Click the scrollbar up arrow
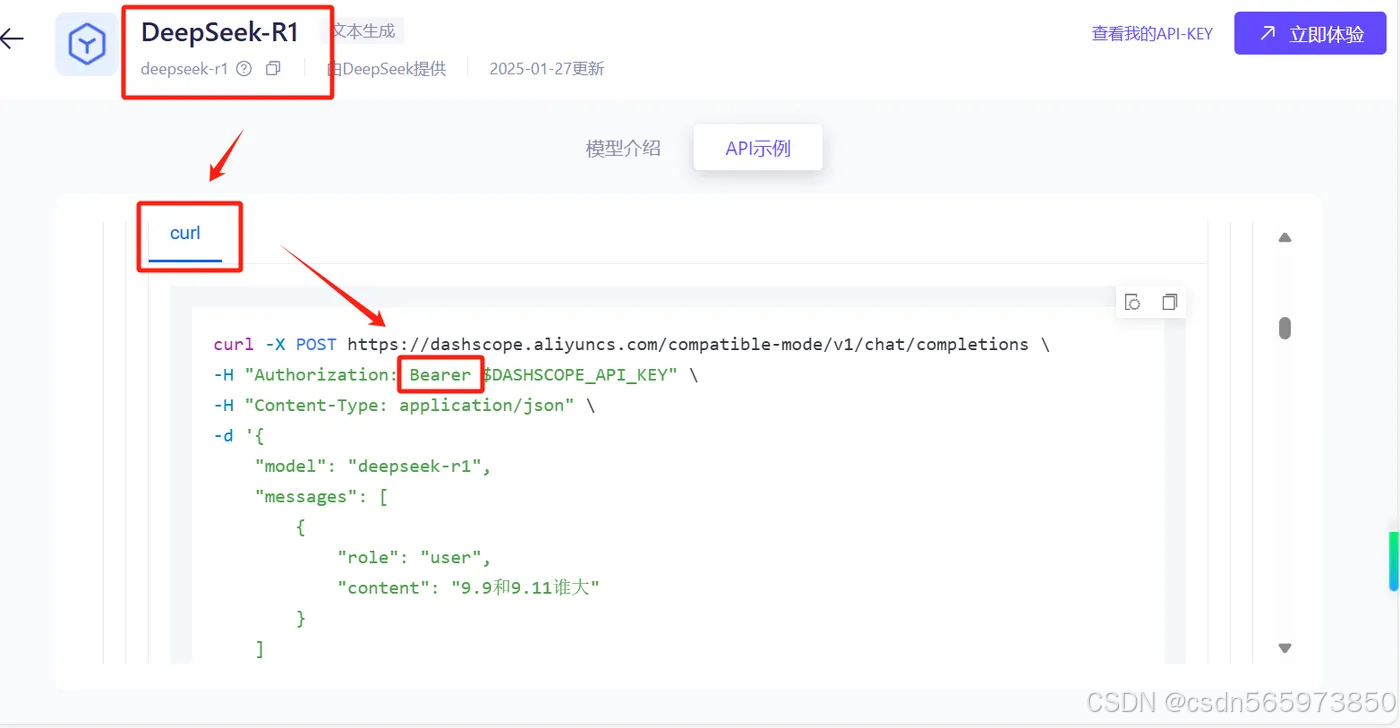Image resolution: width=1400 pixels, height=728 pixels. click(1285, 238)
